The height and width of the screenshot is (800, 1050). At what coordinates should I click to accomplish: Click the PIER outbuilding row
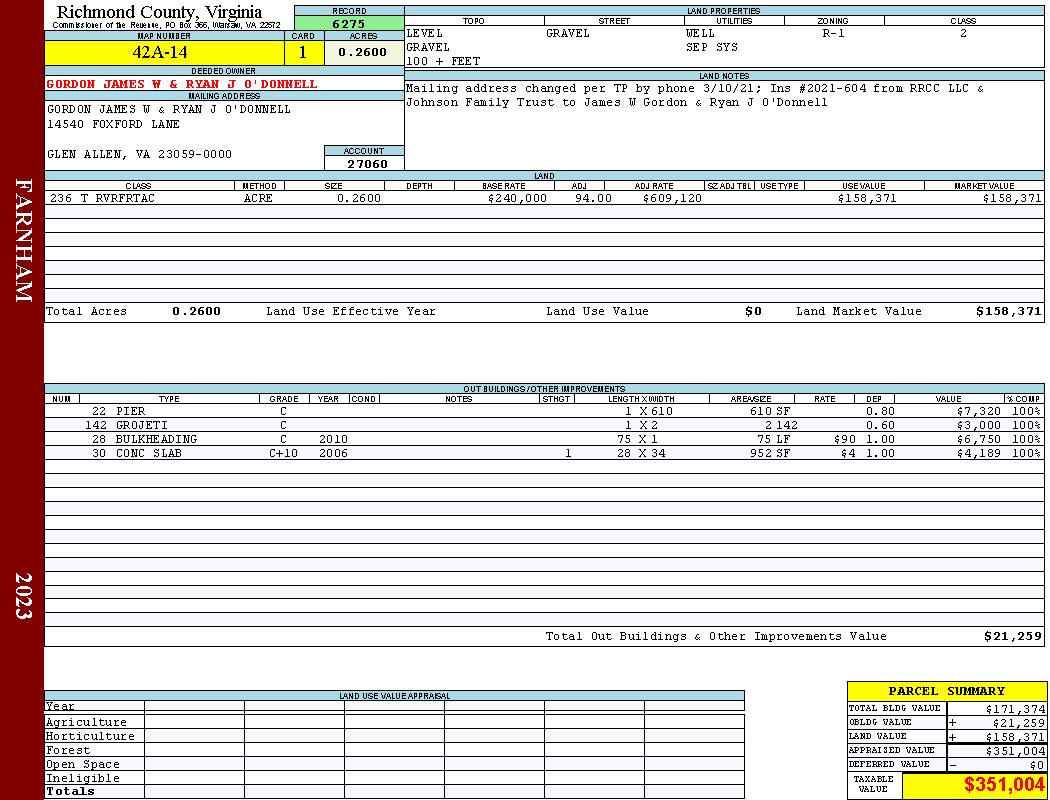click(x=544, y=411)
